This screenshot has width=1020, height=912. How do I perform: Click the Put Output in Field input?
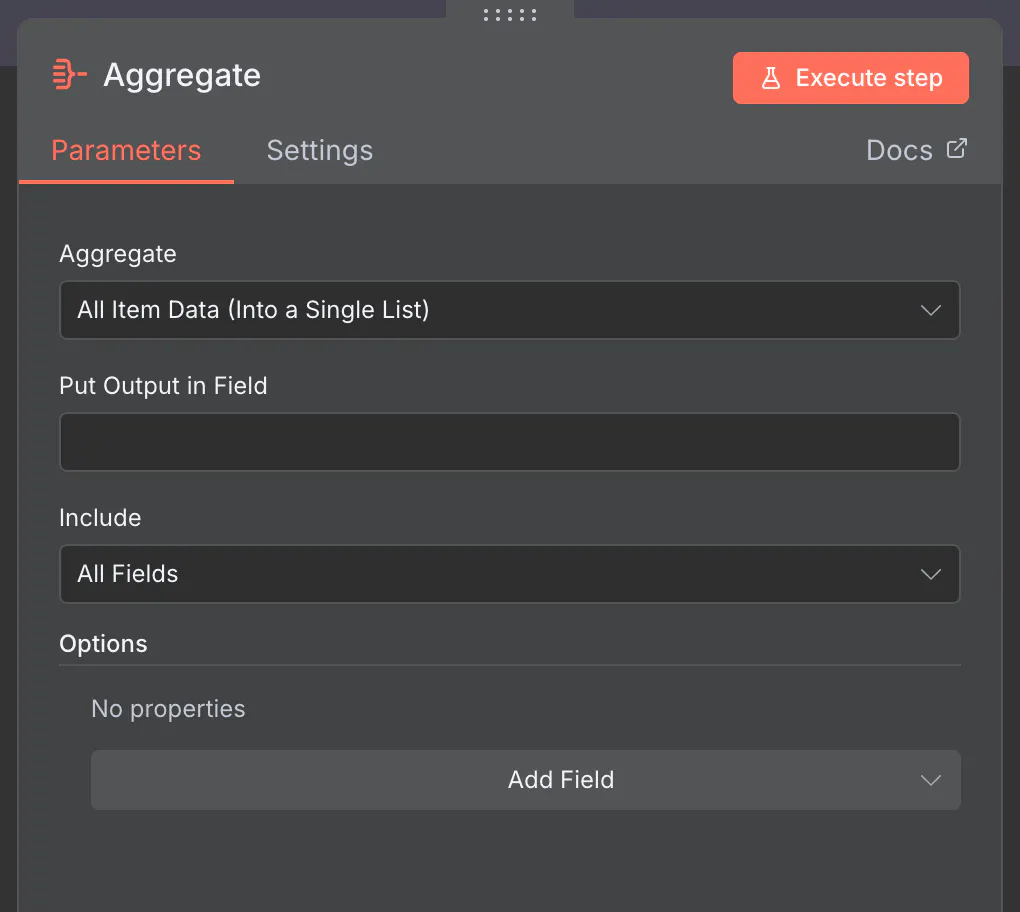coord(509,442)
